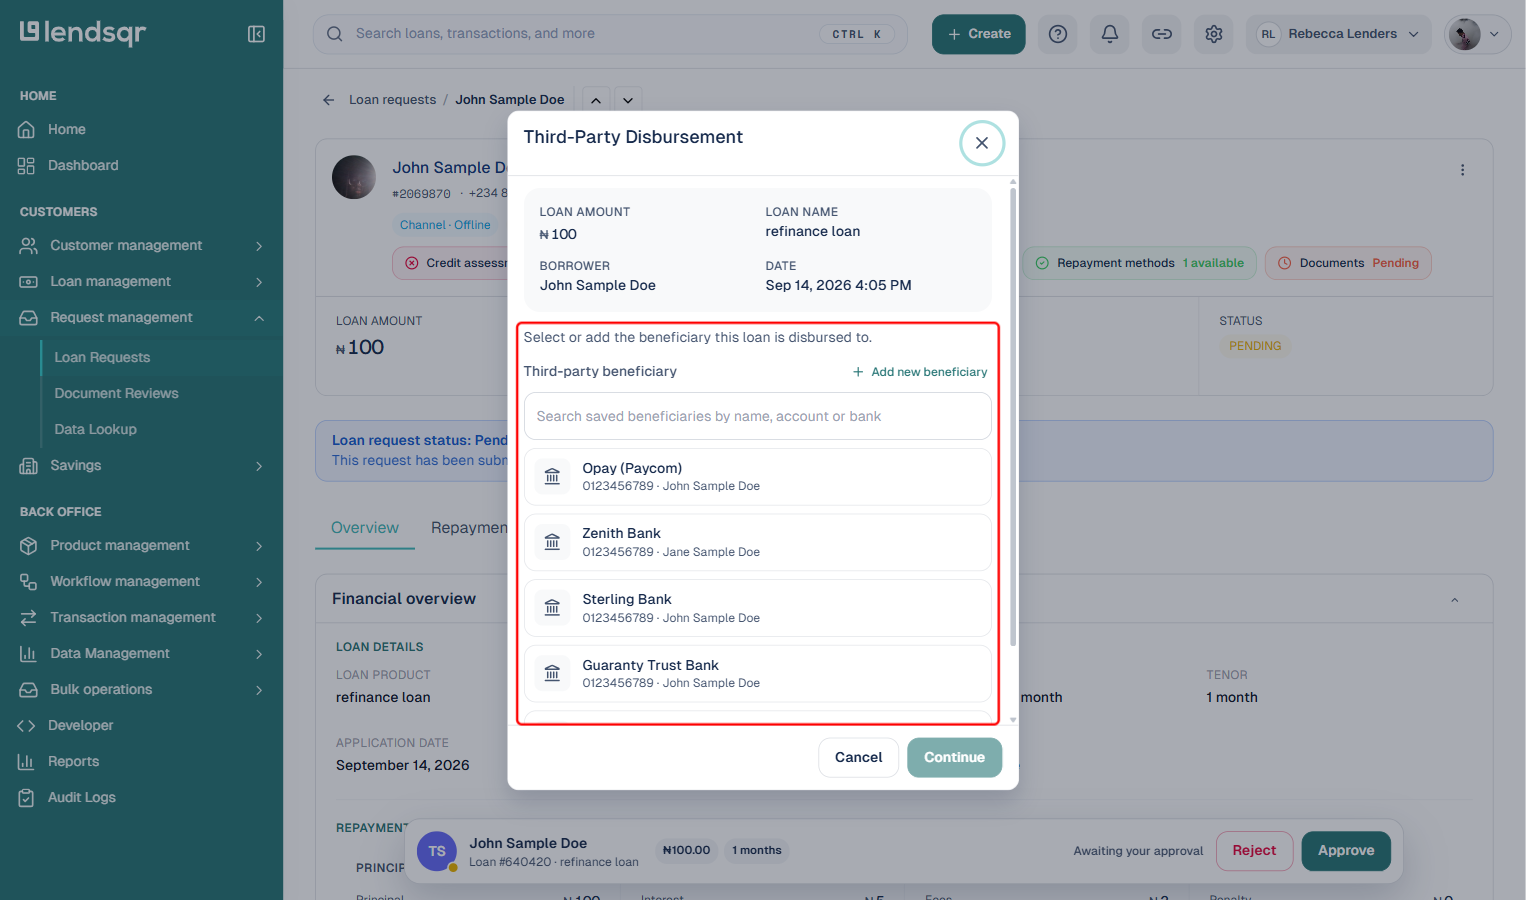Click the lendsqr logo

tap(83, 33)
